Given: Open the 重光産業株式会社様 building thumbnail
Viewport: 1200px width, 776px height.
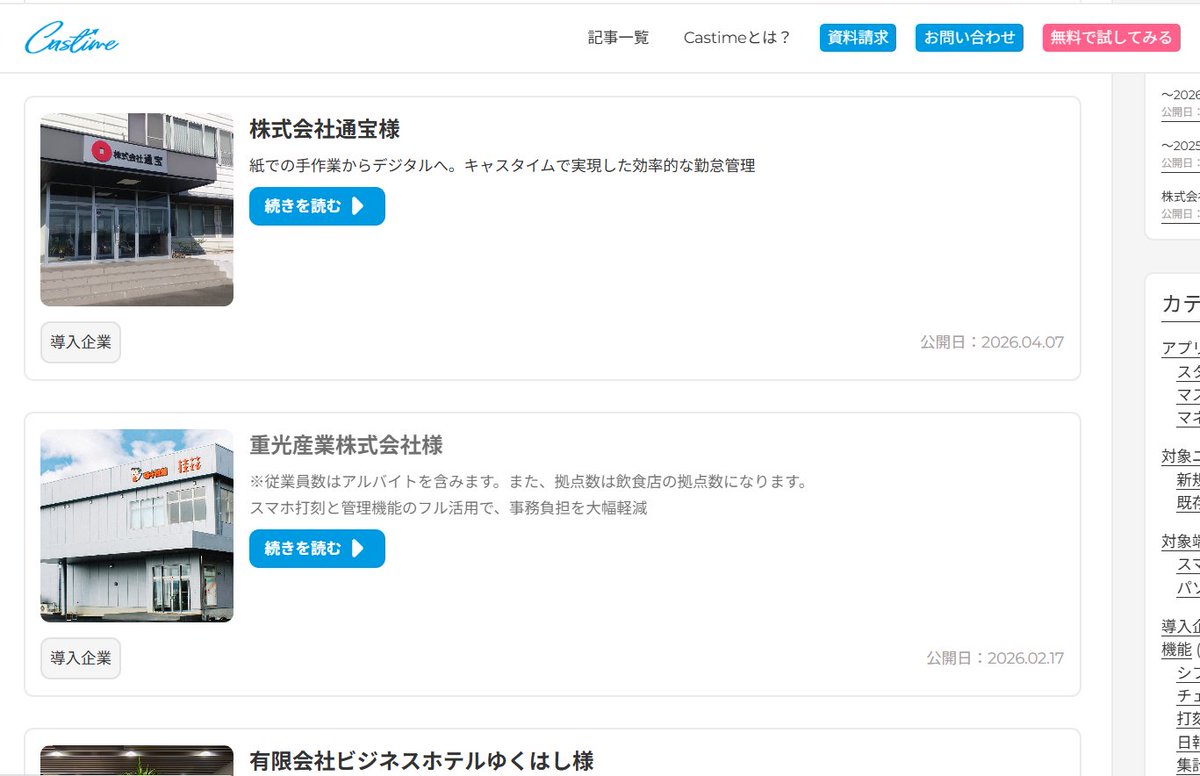Looking at the screenshot, I should (137, 526).
